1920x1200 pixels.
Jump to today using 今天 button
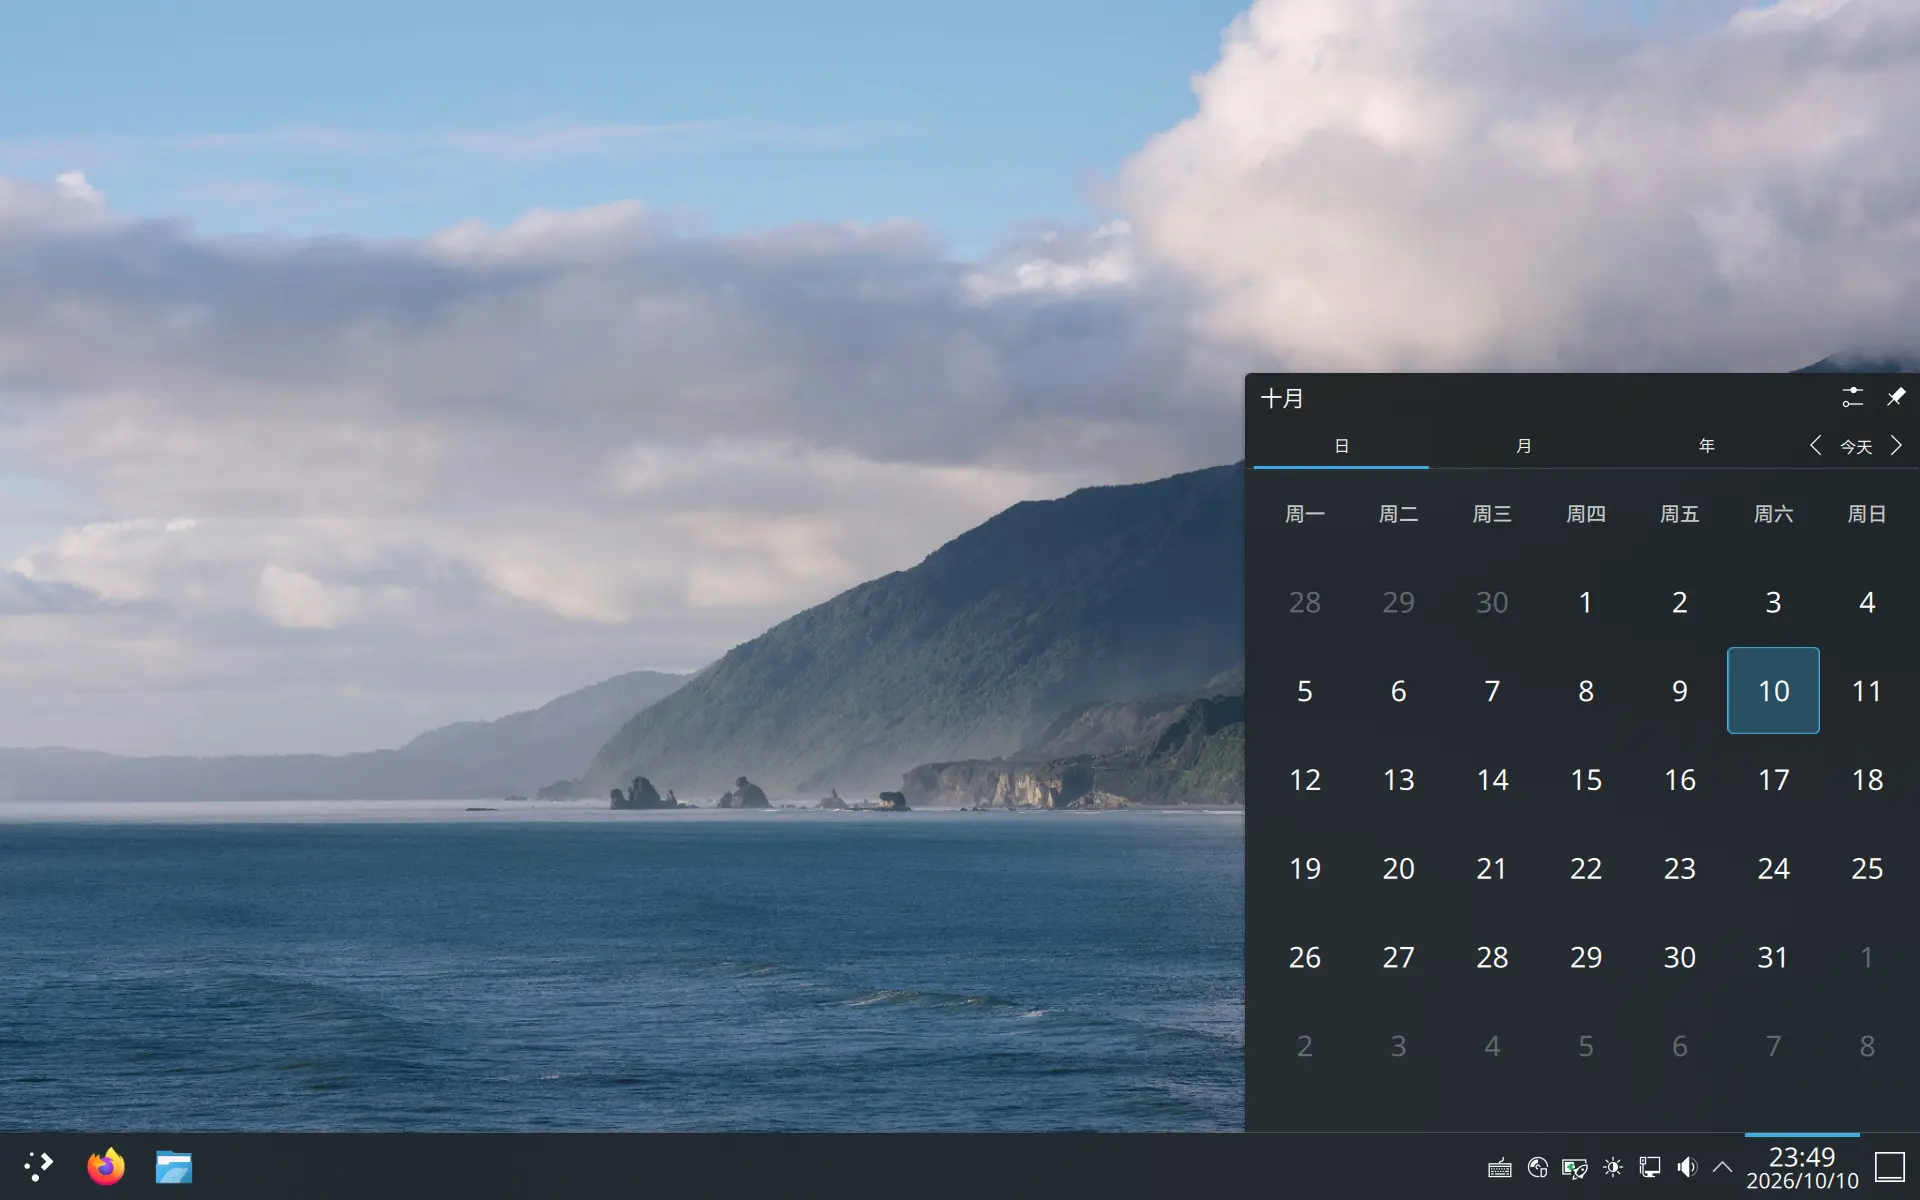(x=1856, y=447)
